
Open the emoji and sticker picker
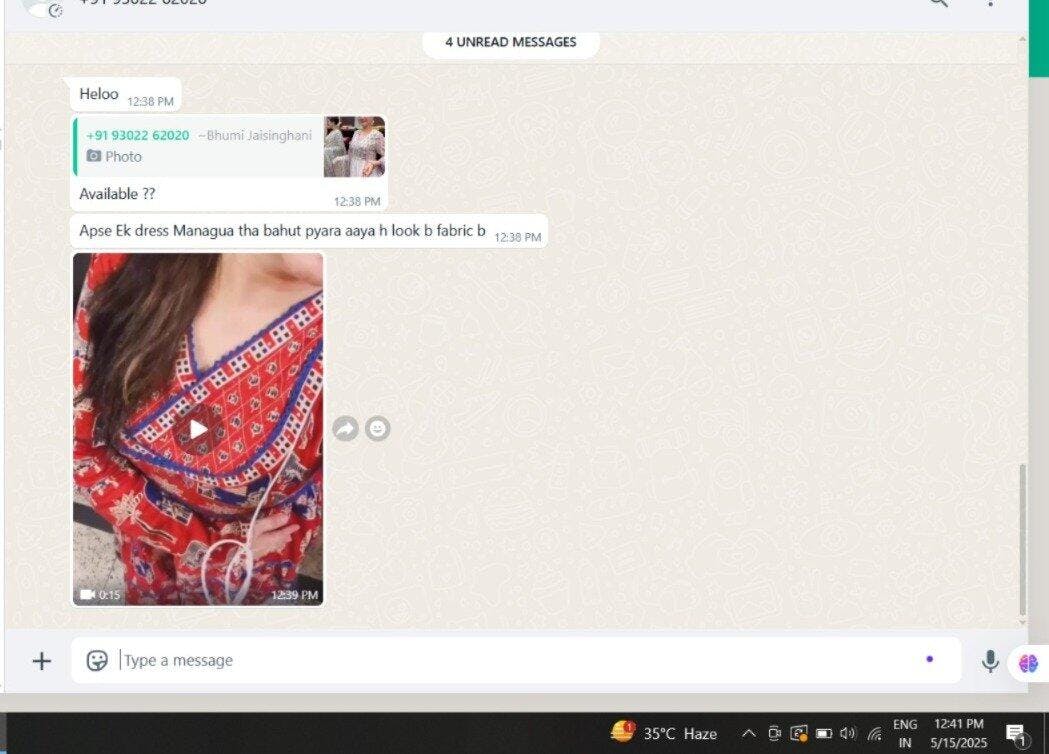[x=97, y=661]
